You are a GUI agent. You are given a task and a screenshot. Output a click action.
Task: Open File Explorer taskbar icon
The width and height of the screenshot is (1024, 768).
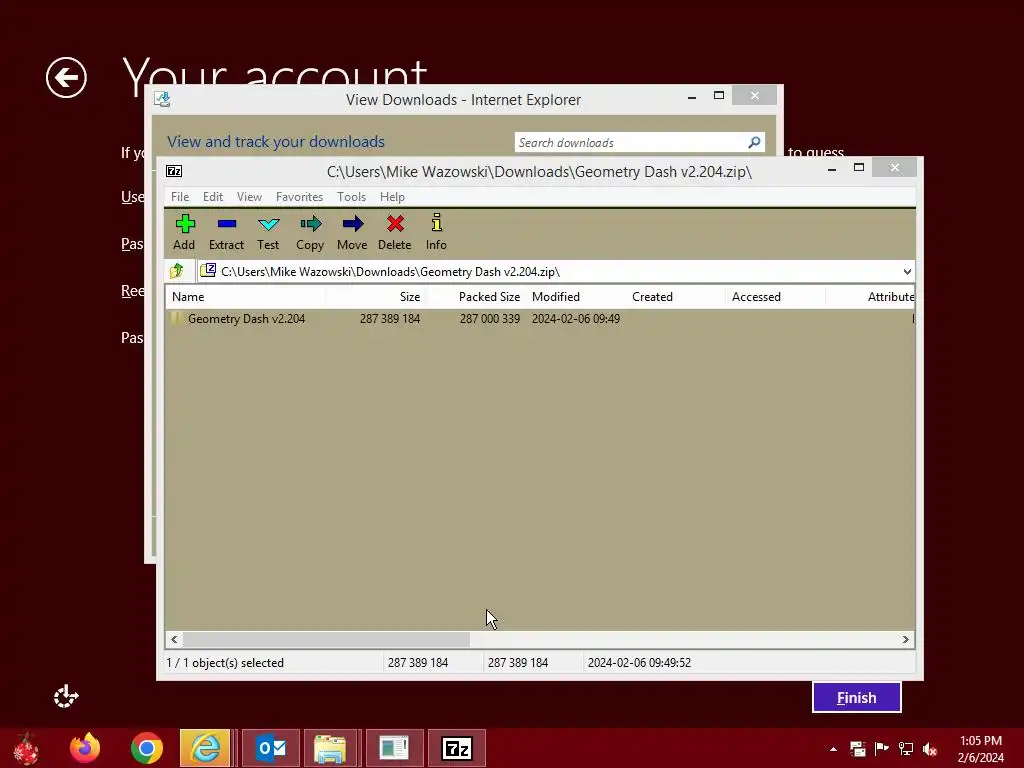point(330,748)
